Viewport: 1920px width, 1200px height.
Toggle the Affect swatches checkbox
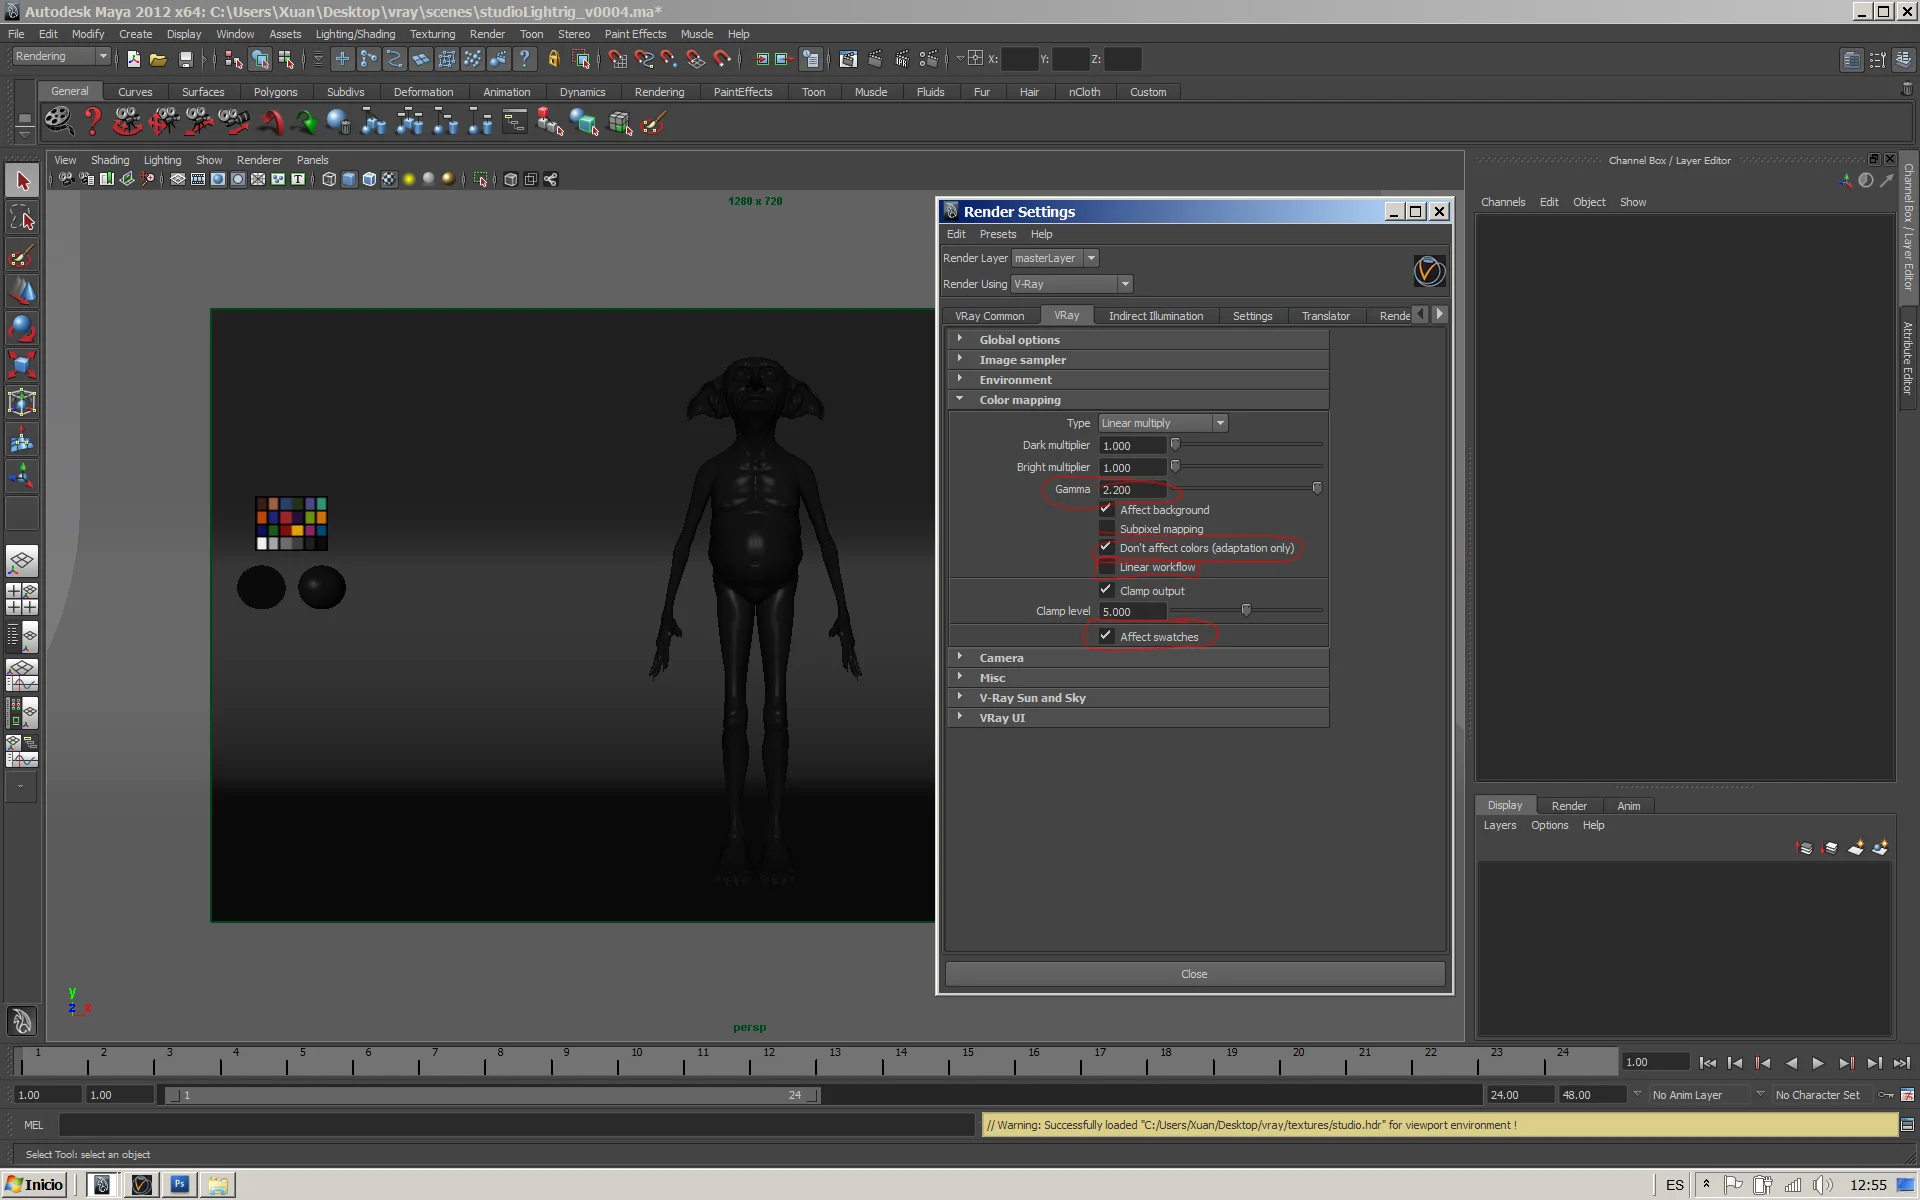pyautogui.click(x=1106, y=636)
